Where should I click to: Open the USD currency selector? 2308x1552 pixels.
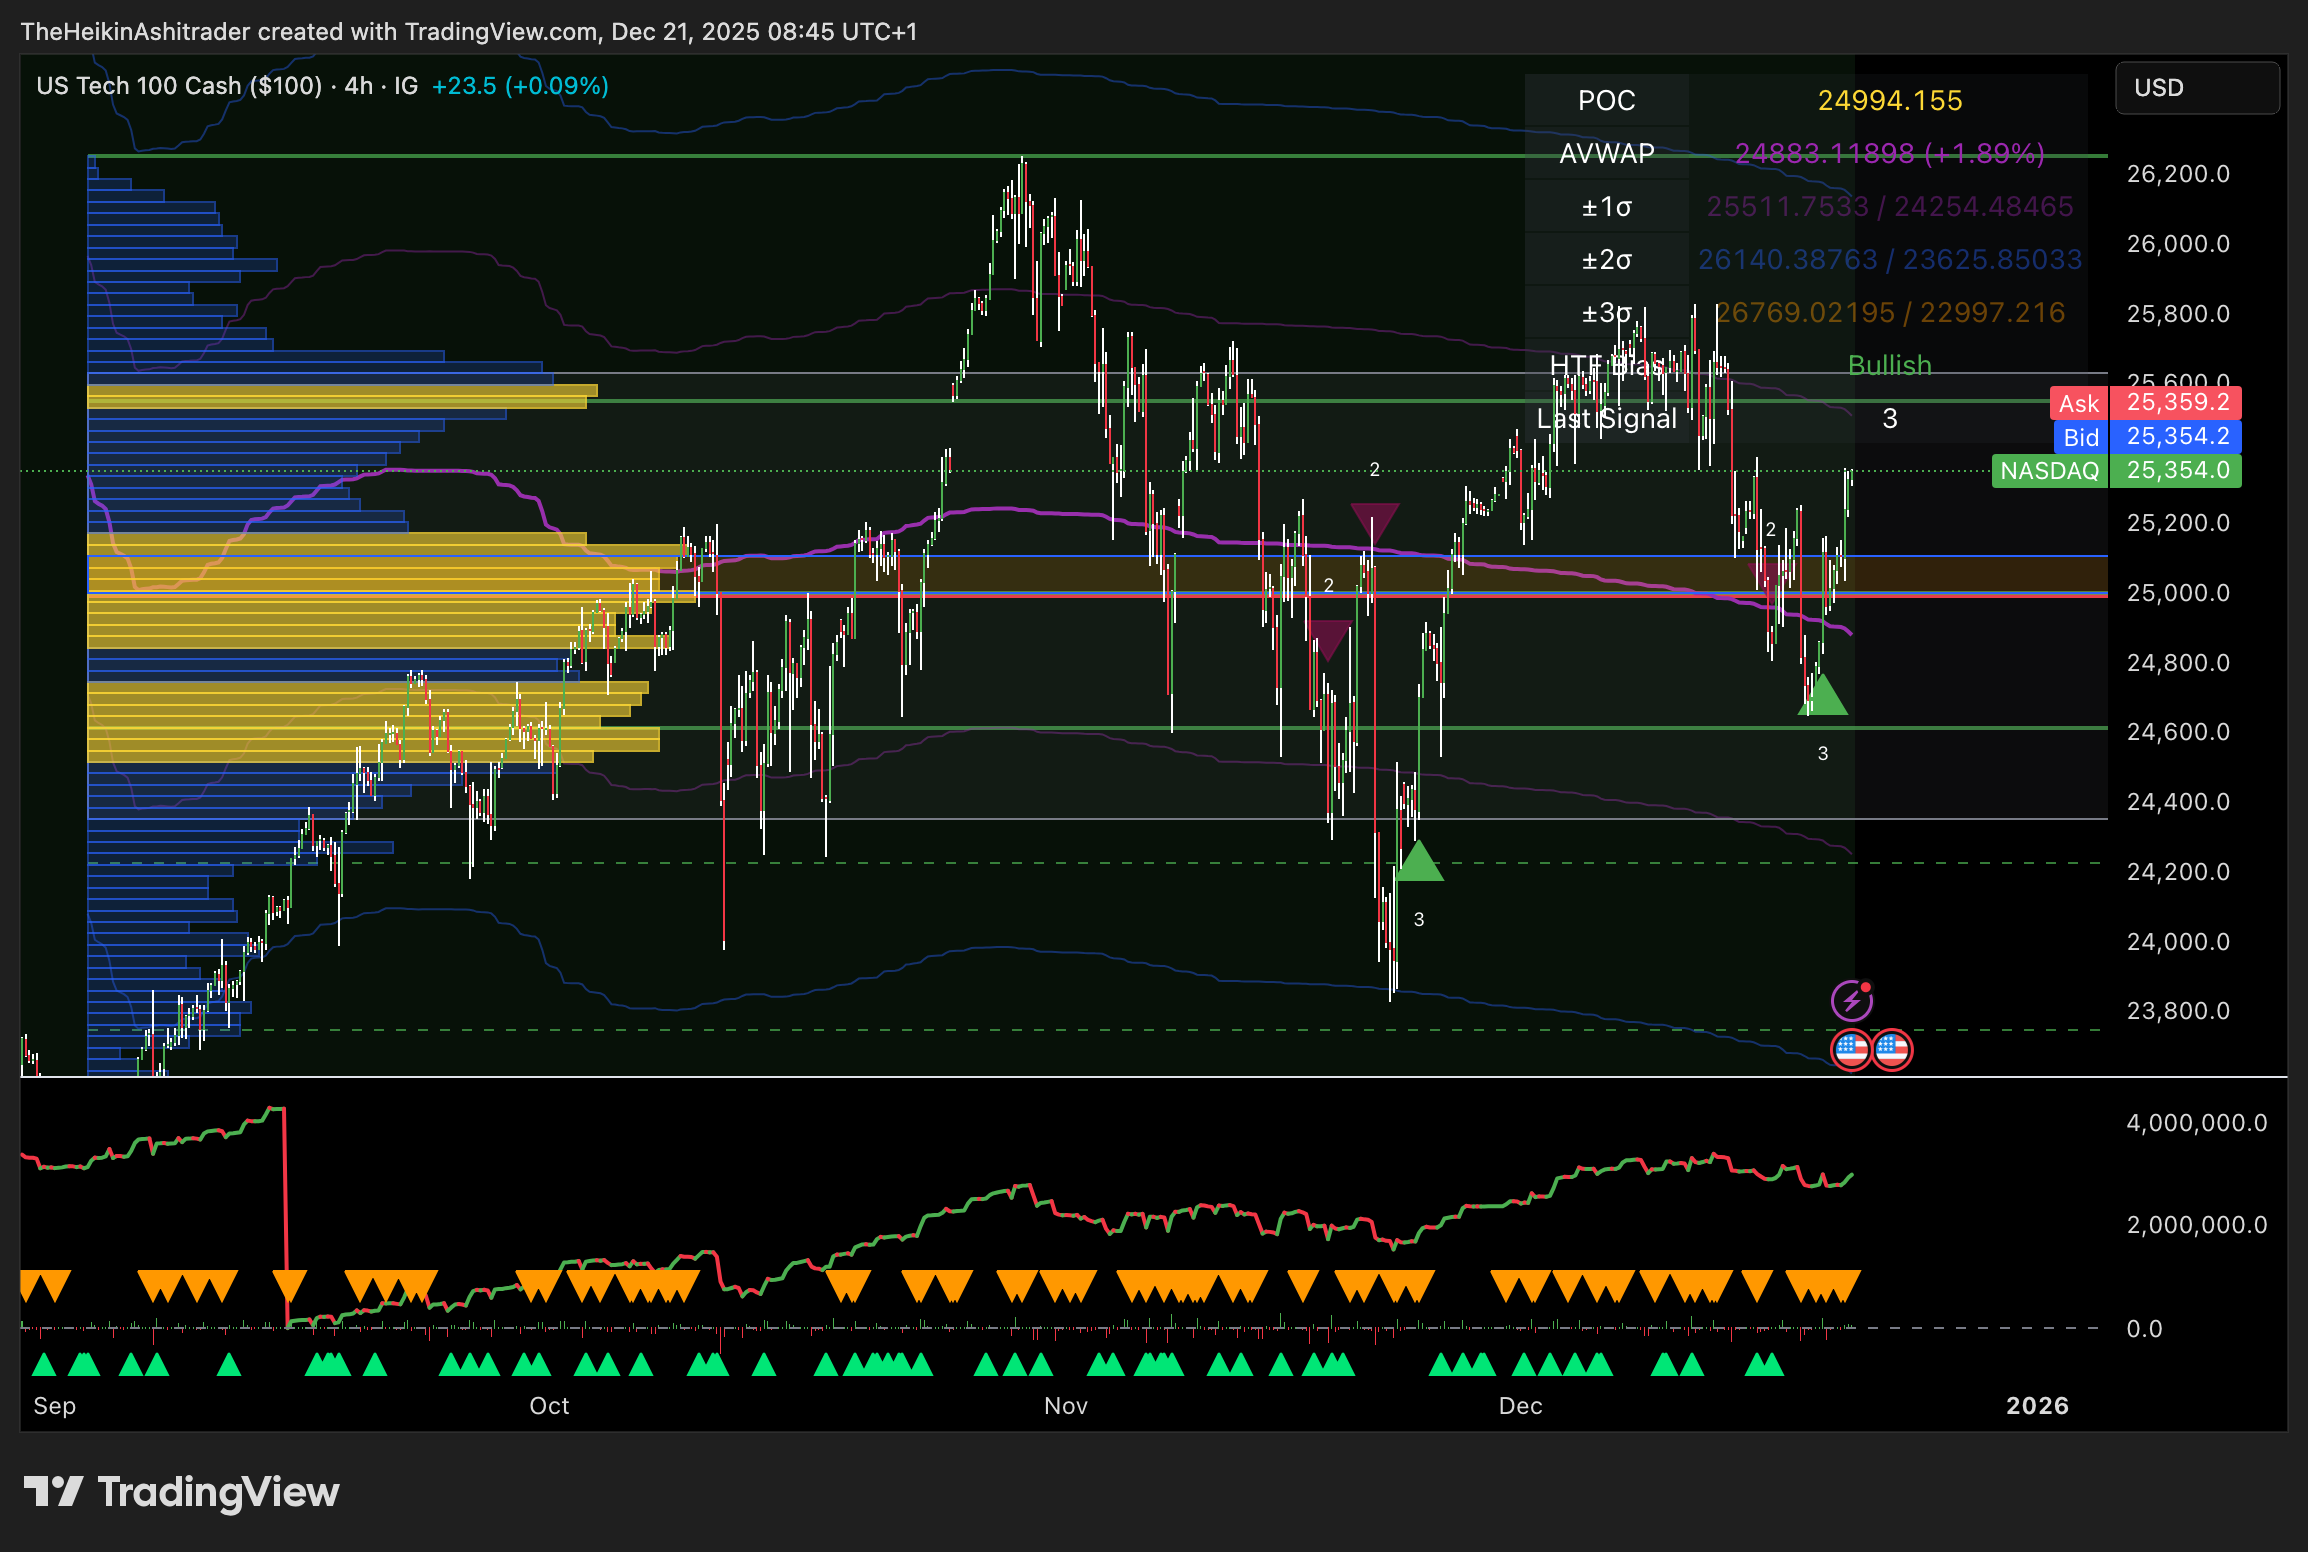pyautogui.click(x=2197, y=87)
